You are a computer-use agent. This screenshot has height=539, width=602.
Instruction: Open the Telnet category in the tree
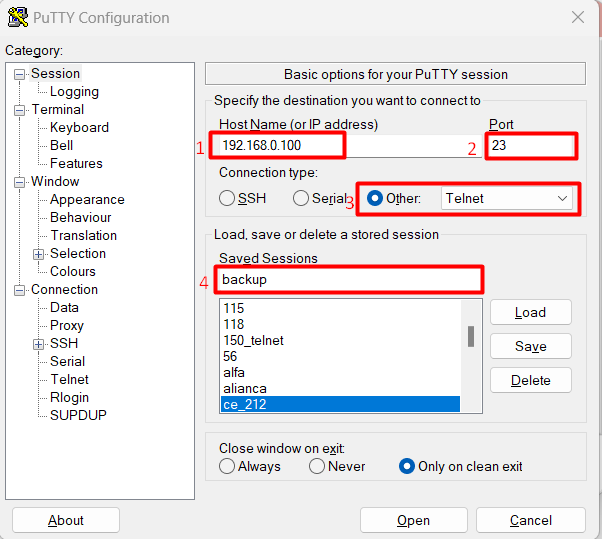coord(69,379)
